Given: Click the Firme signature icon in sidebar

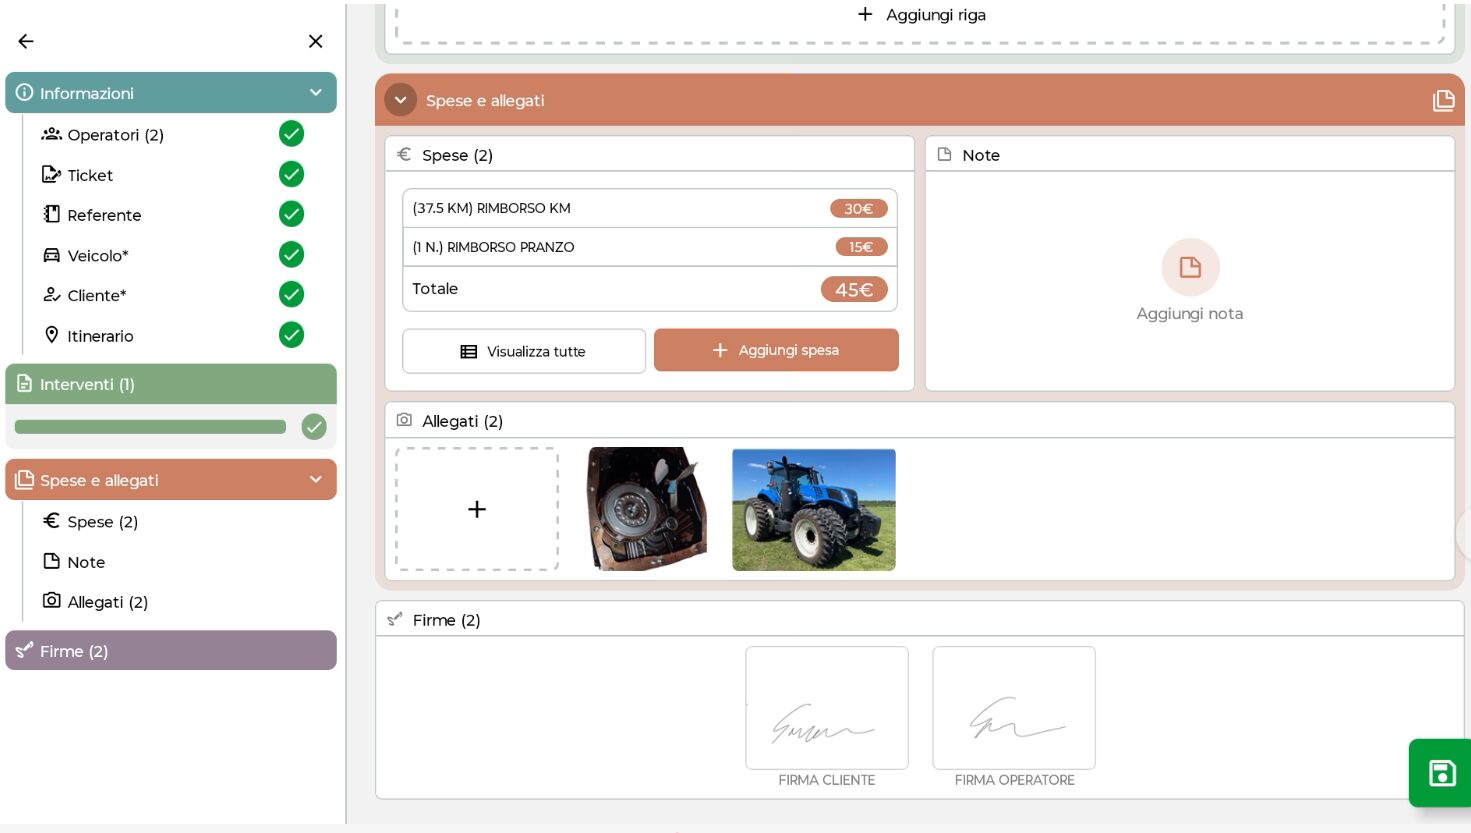Looking at the screenshot, I should click(x=25, y=649).
